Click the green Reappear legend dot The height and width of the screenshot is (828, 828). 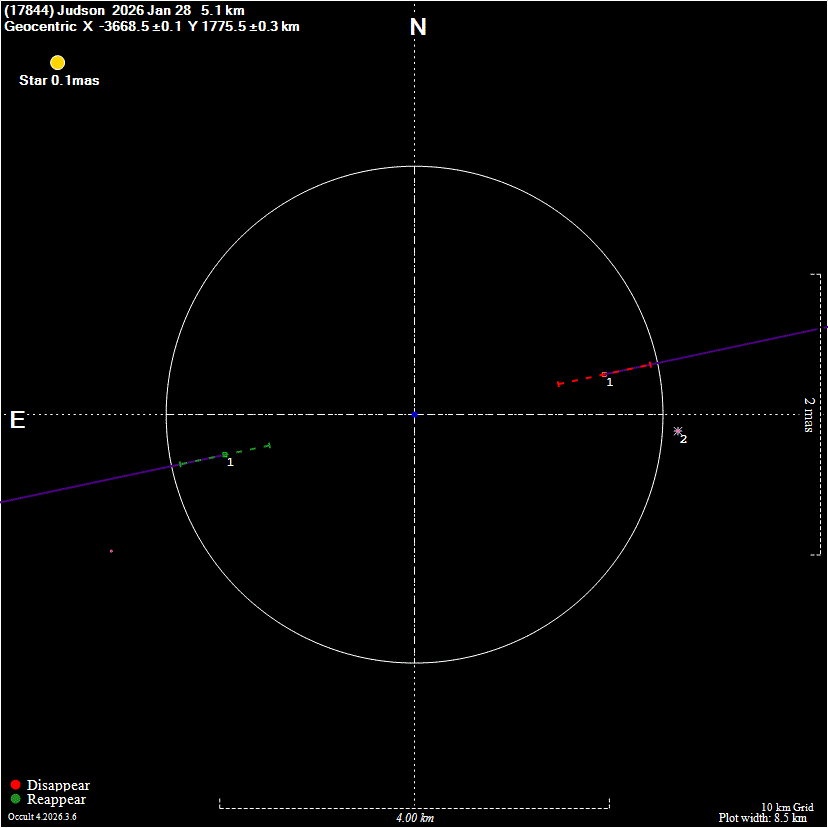15,799
